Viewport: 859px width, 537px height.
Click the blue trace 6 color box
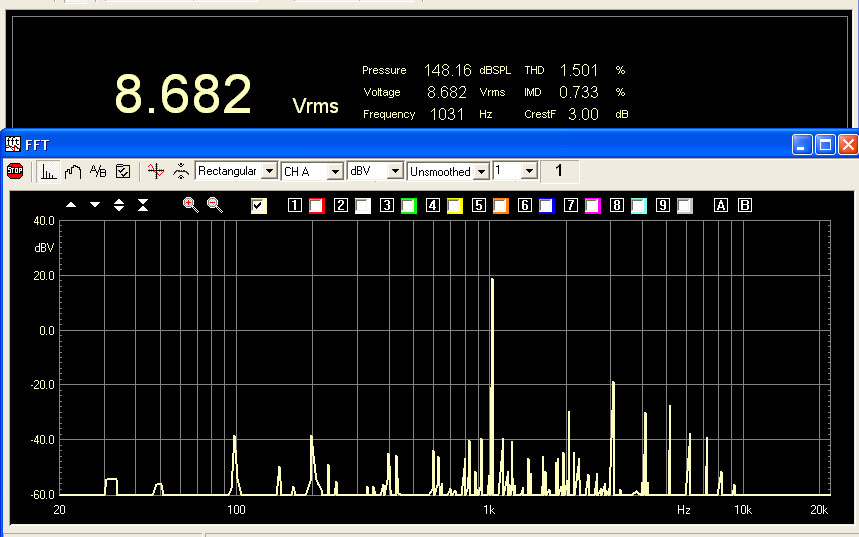(546, 206)
